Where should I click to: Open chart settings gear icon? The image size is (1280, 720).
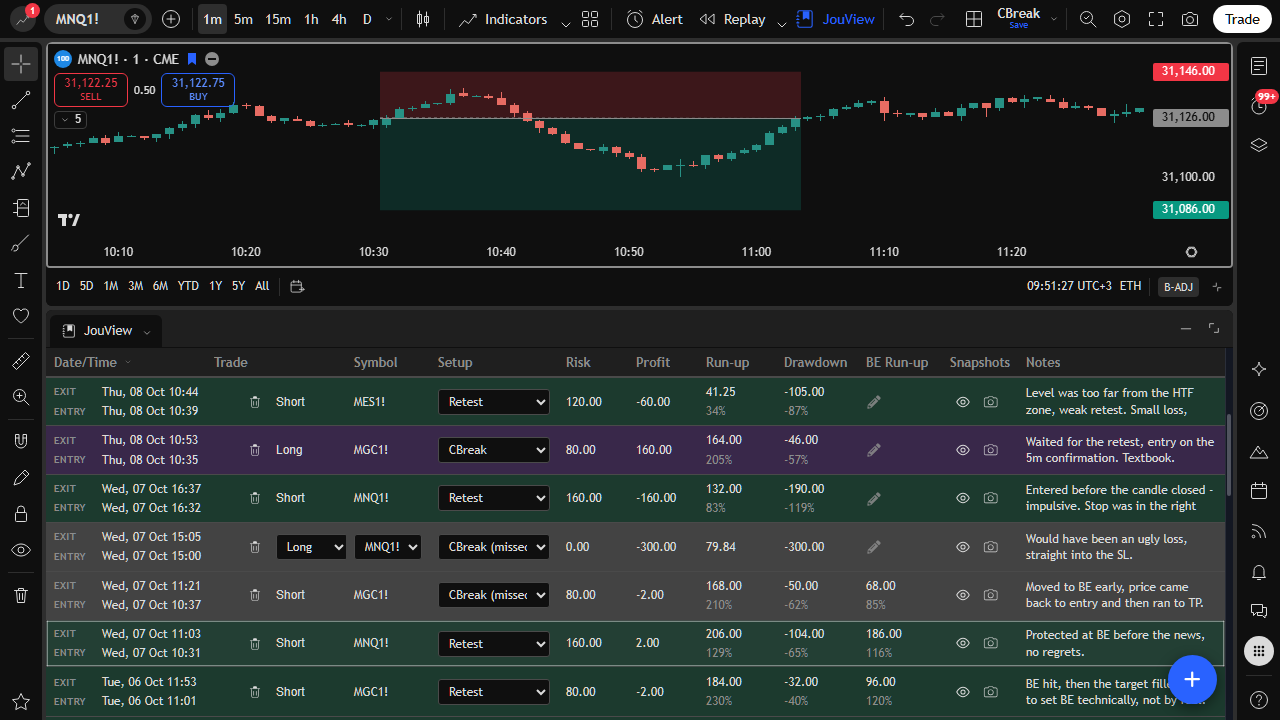pyautogui.click(x=1122, y=19)
